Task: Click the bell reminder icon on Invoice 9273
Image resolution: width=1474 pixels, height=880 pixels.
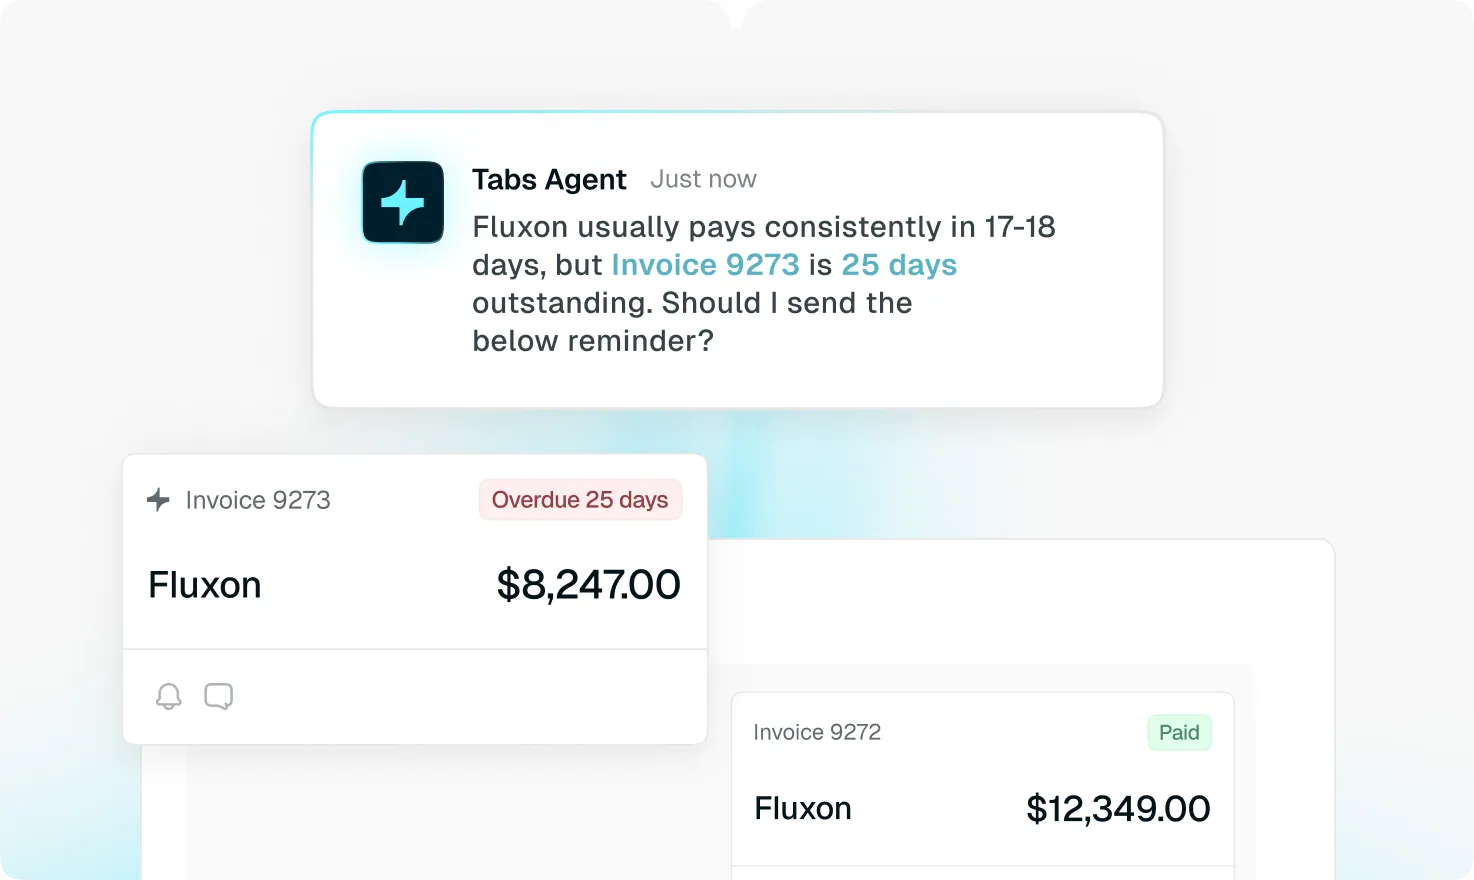Action: click(169, 696)
